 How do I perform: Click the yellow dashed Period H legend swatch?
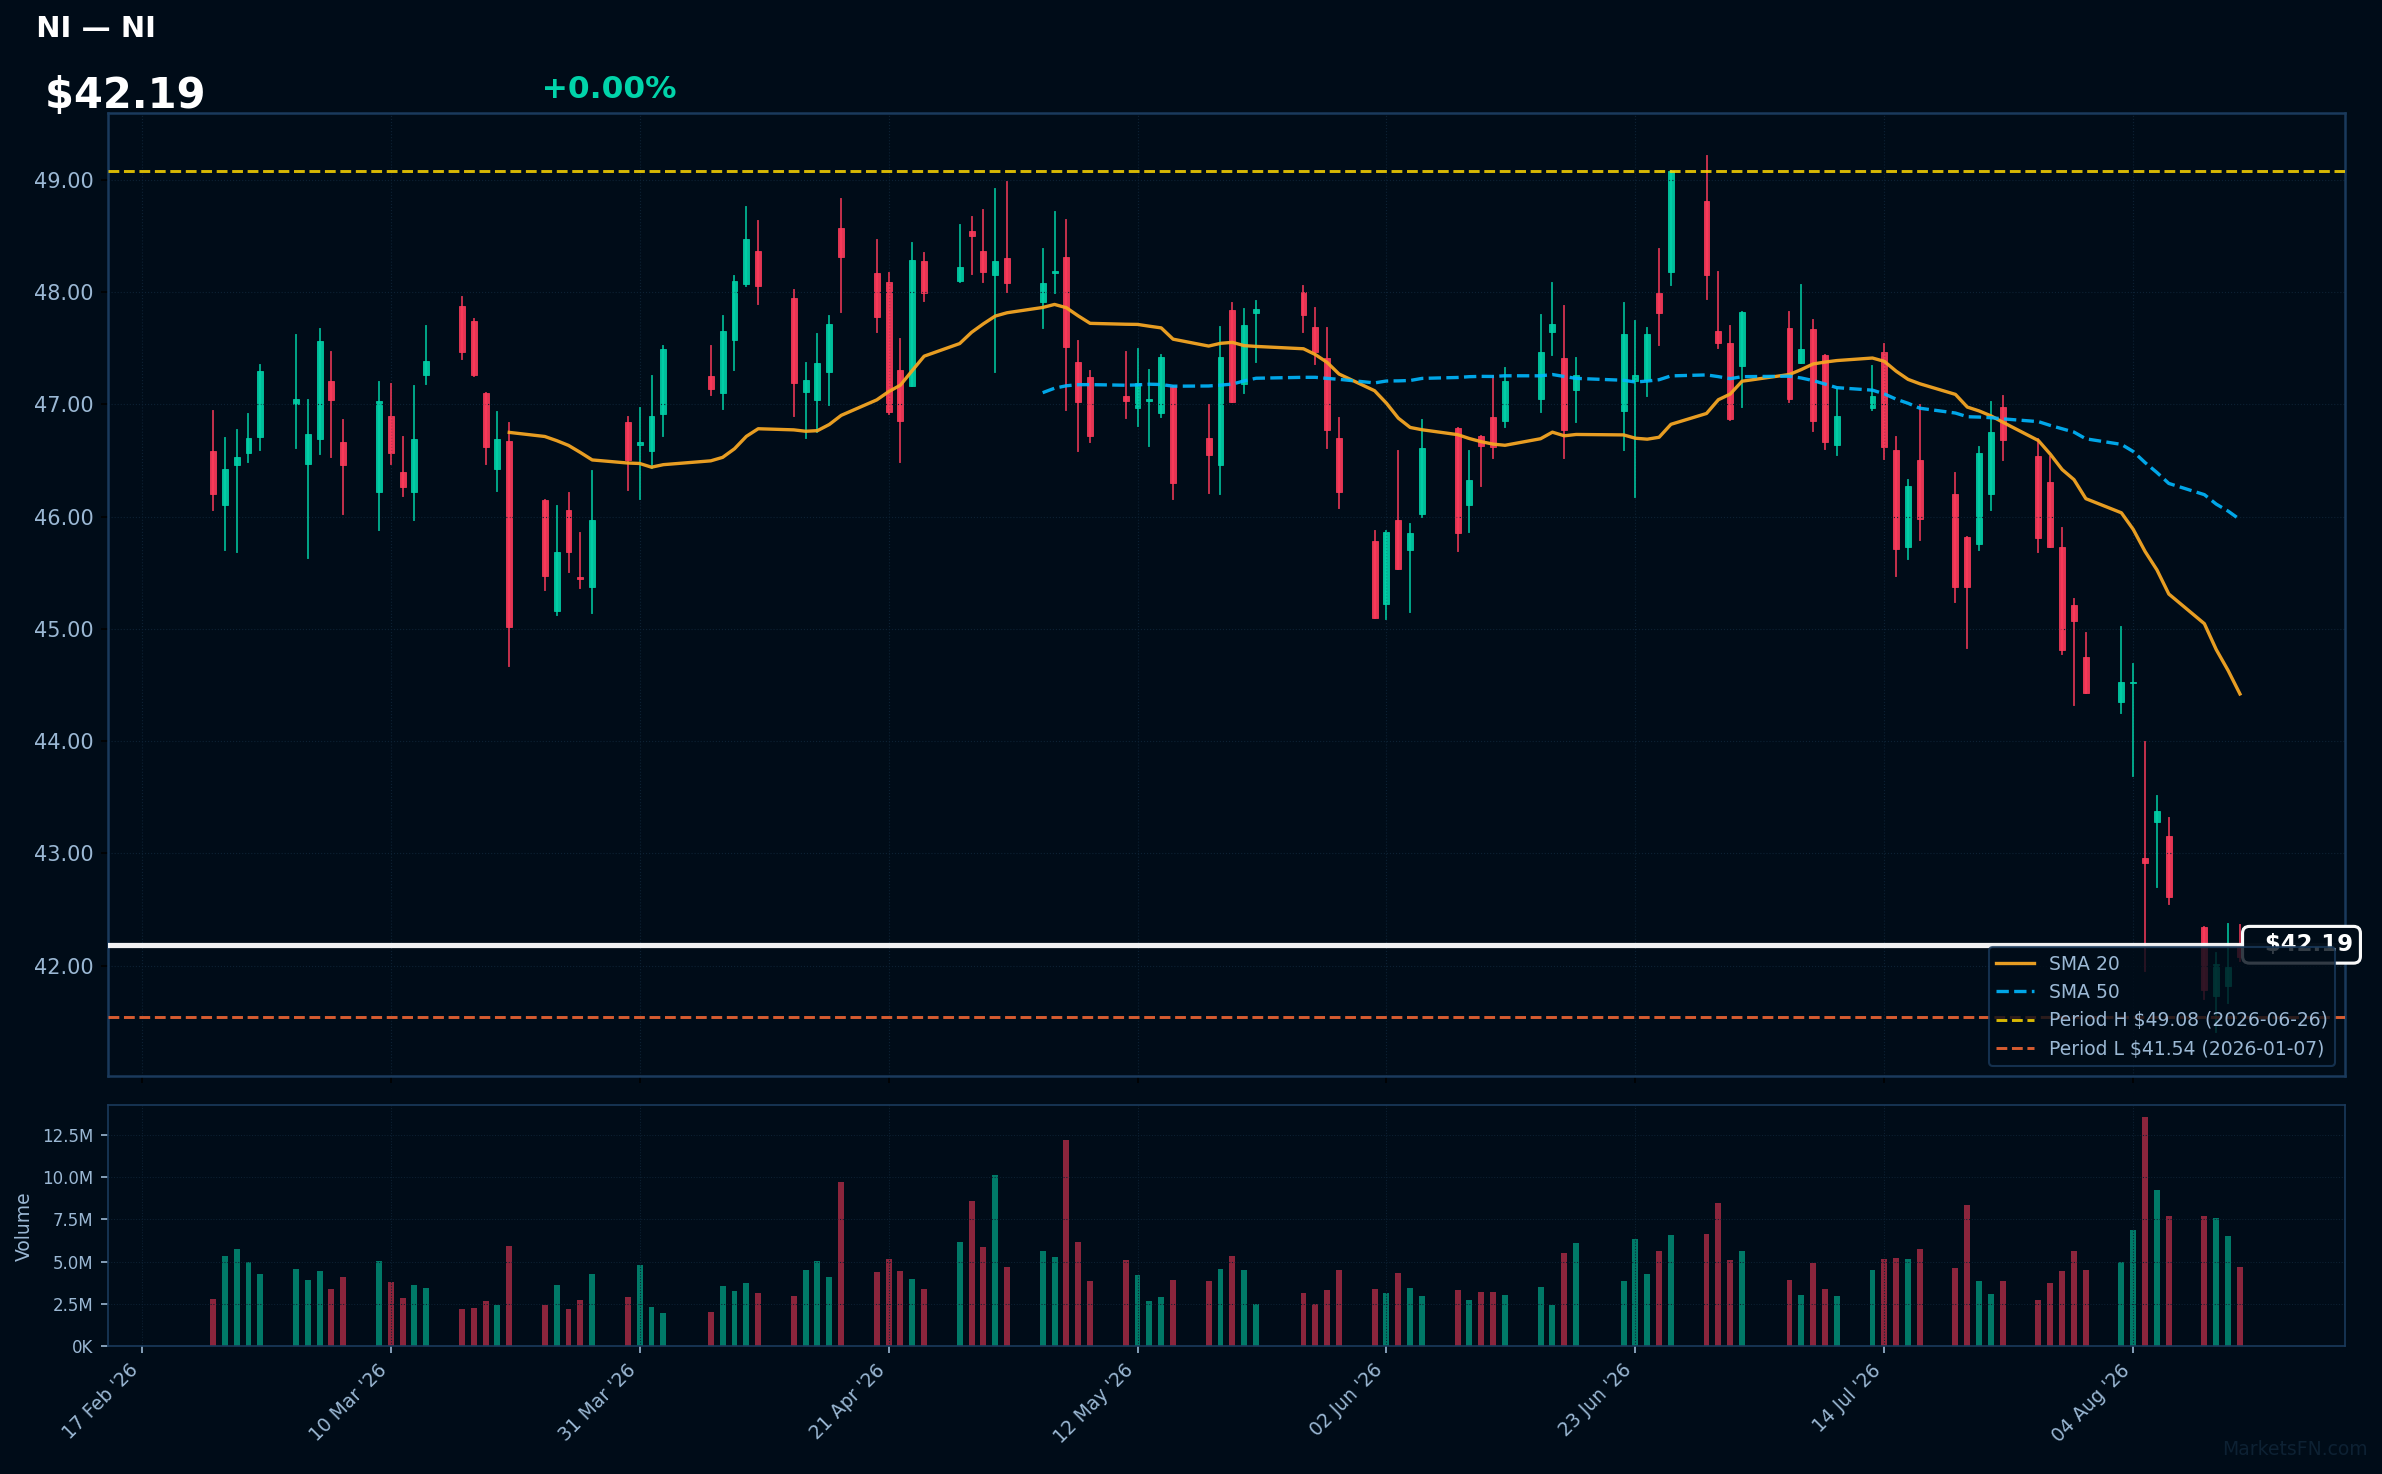click(2015, 1020)
